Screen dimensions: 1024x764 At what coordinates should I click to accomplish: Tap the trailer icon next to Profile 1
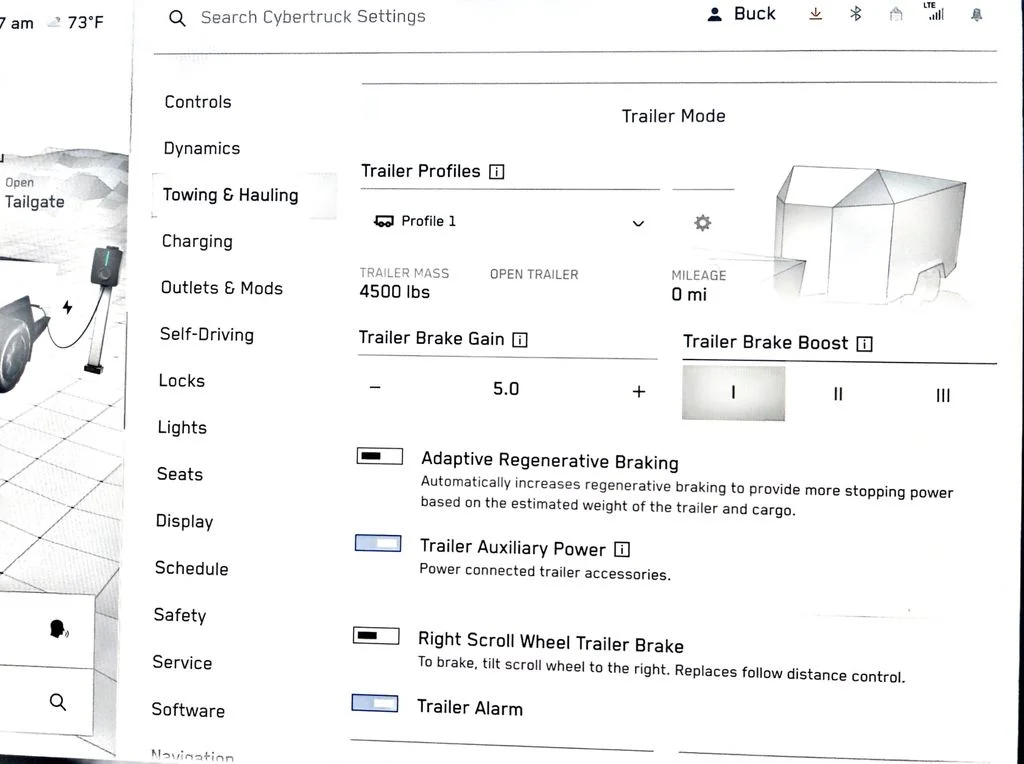[383, 221]
